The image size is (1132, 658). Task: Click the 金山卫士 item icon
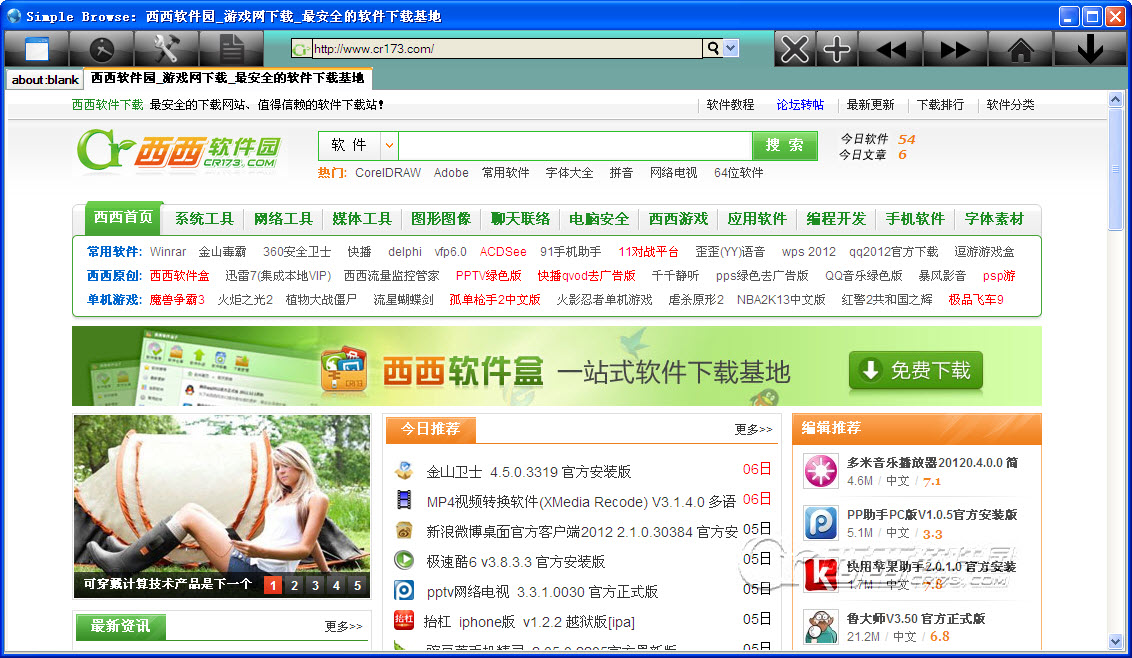(404, 471)
